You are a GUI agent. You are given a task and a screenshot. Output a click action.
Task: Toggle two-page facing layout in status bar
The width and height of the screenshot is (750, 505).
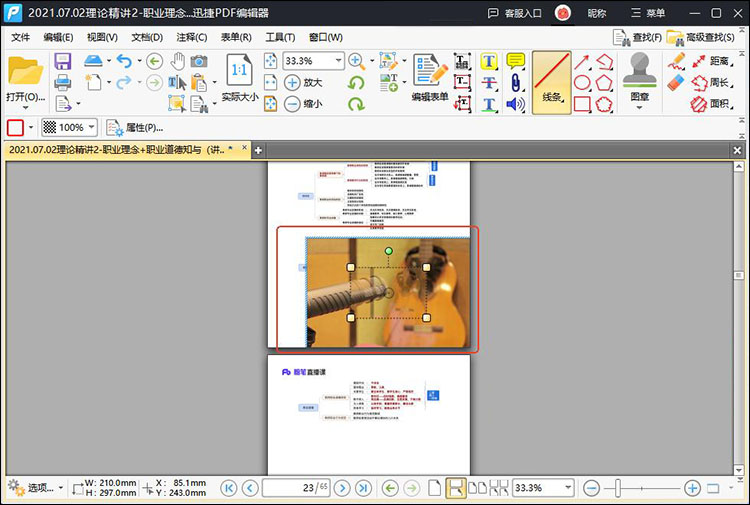[x=477, y=488]
